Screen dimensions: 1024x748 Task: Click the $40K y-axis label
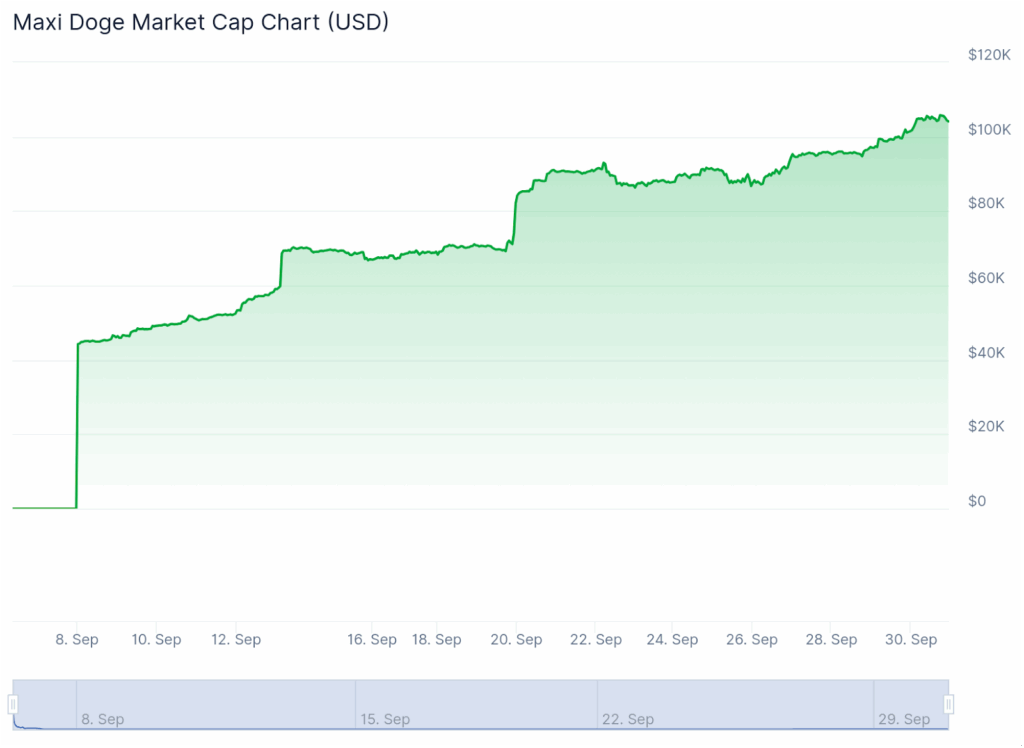coord(985,352)
